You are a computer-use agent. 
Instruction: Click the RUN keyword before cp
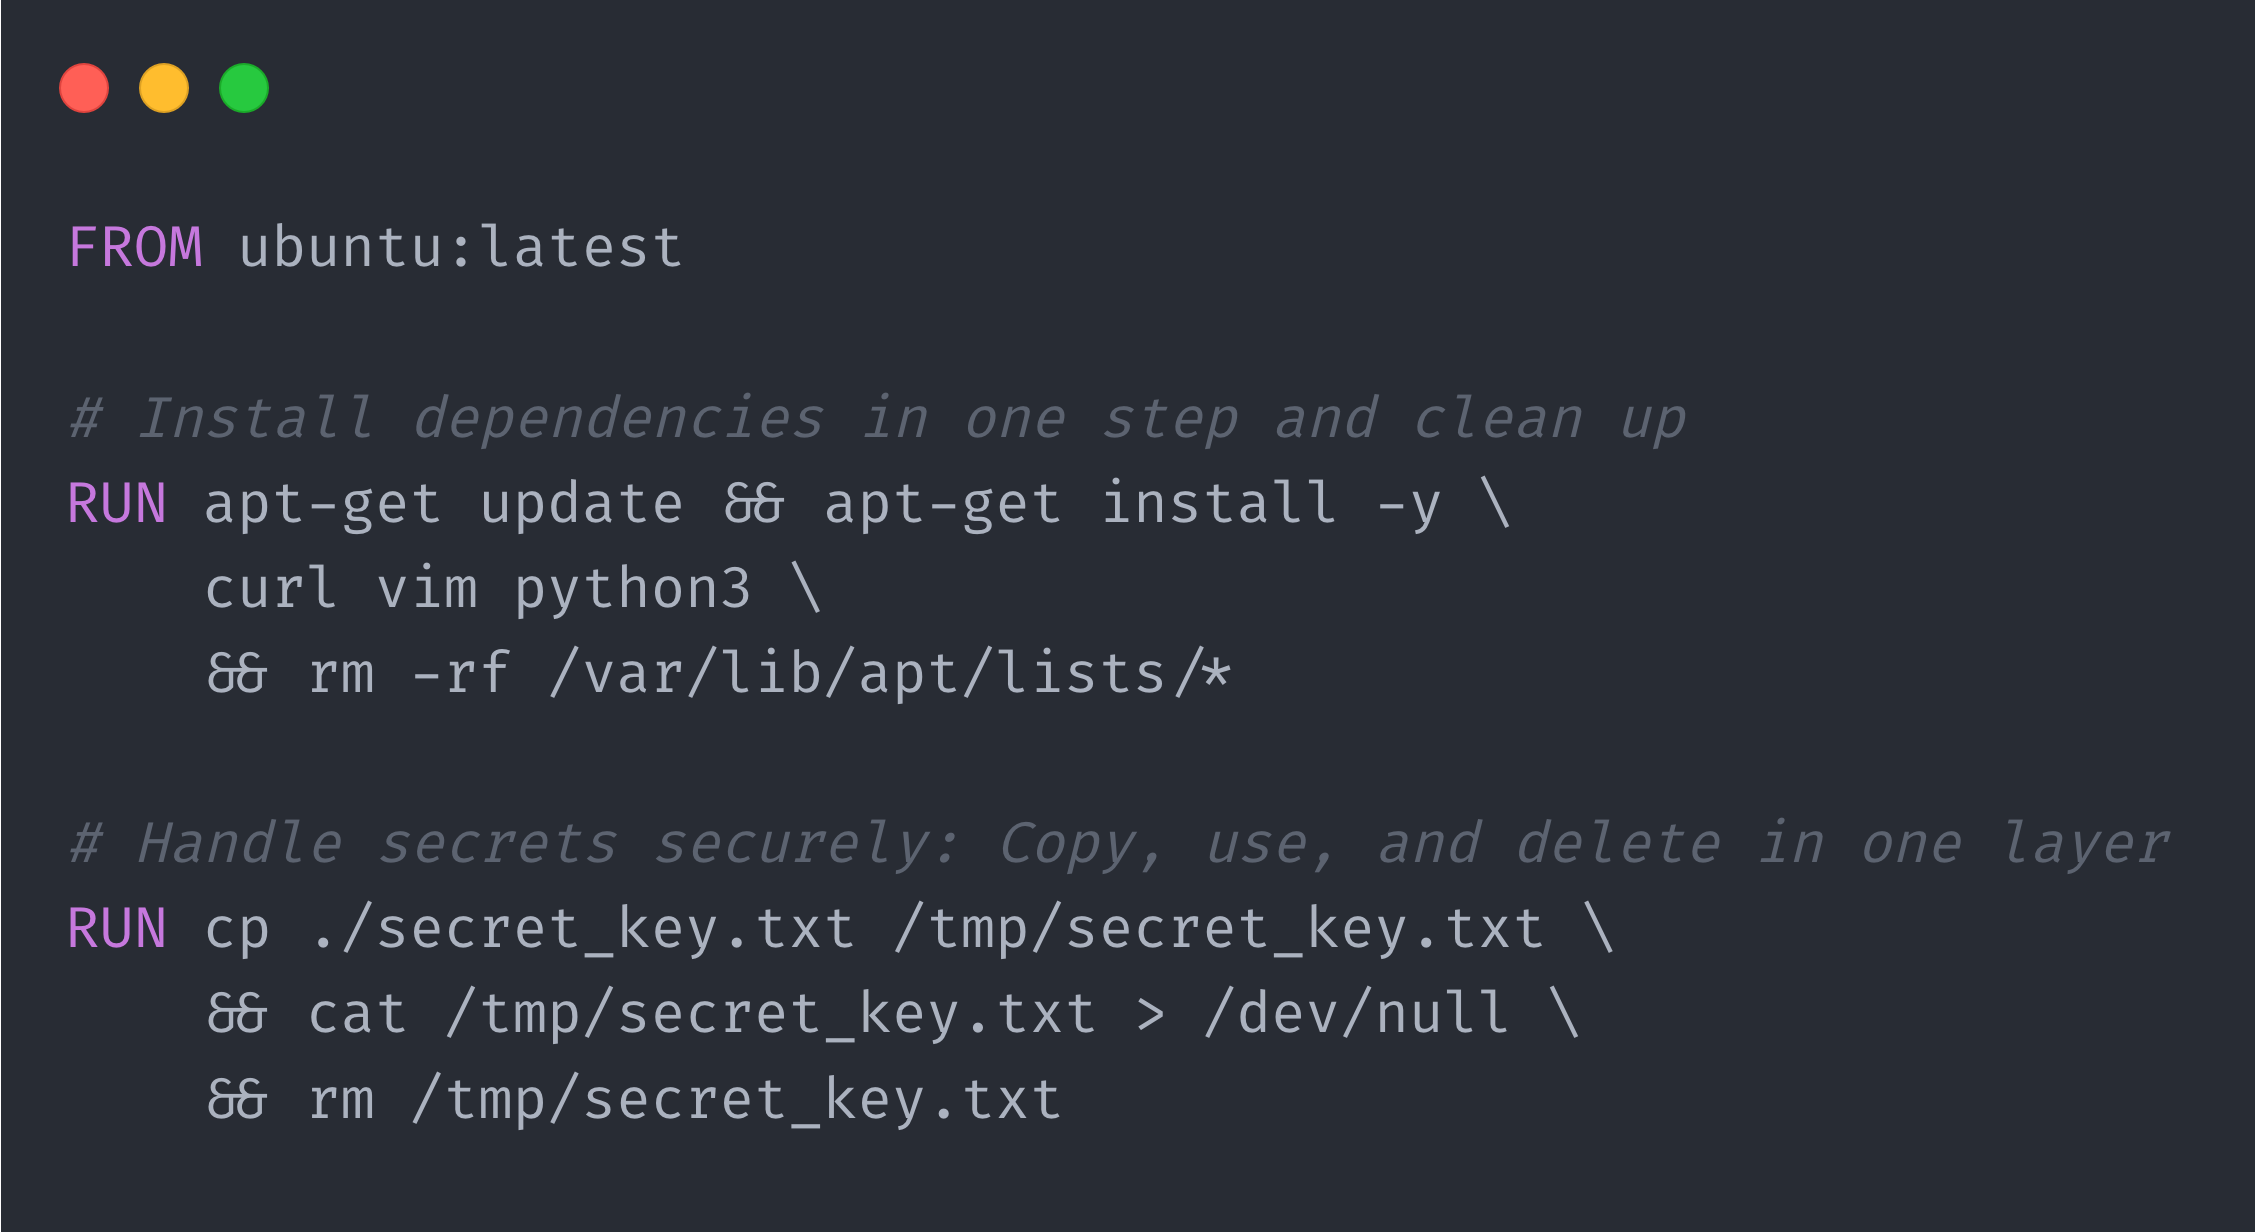pos(117,928)
